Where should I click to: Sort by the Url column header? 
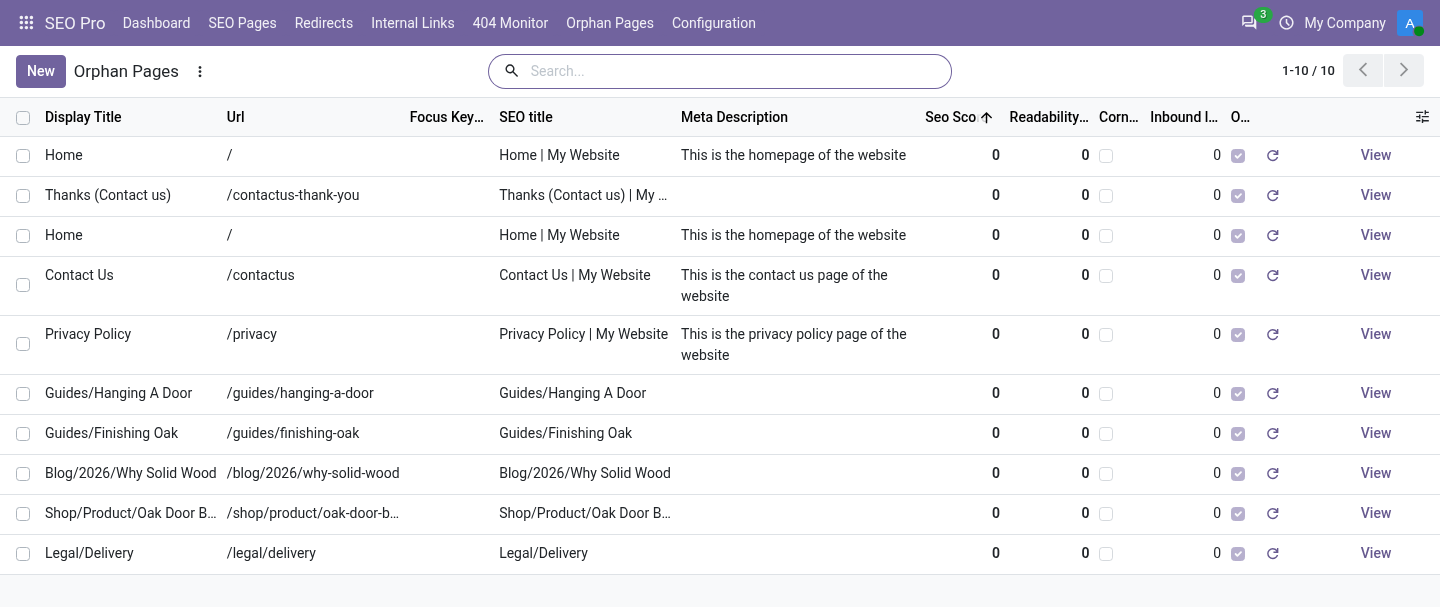pos(236,117)
